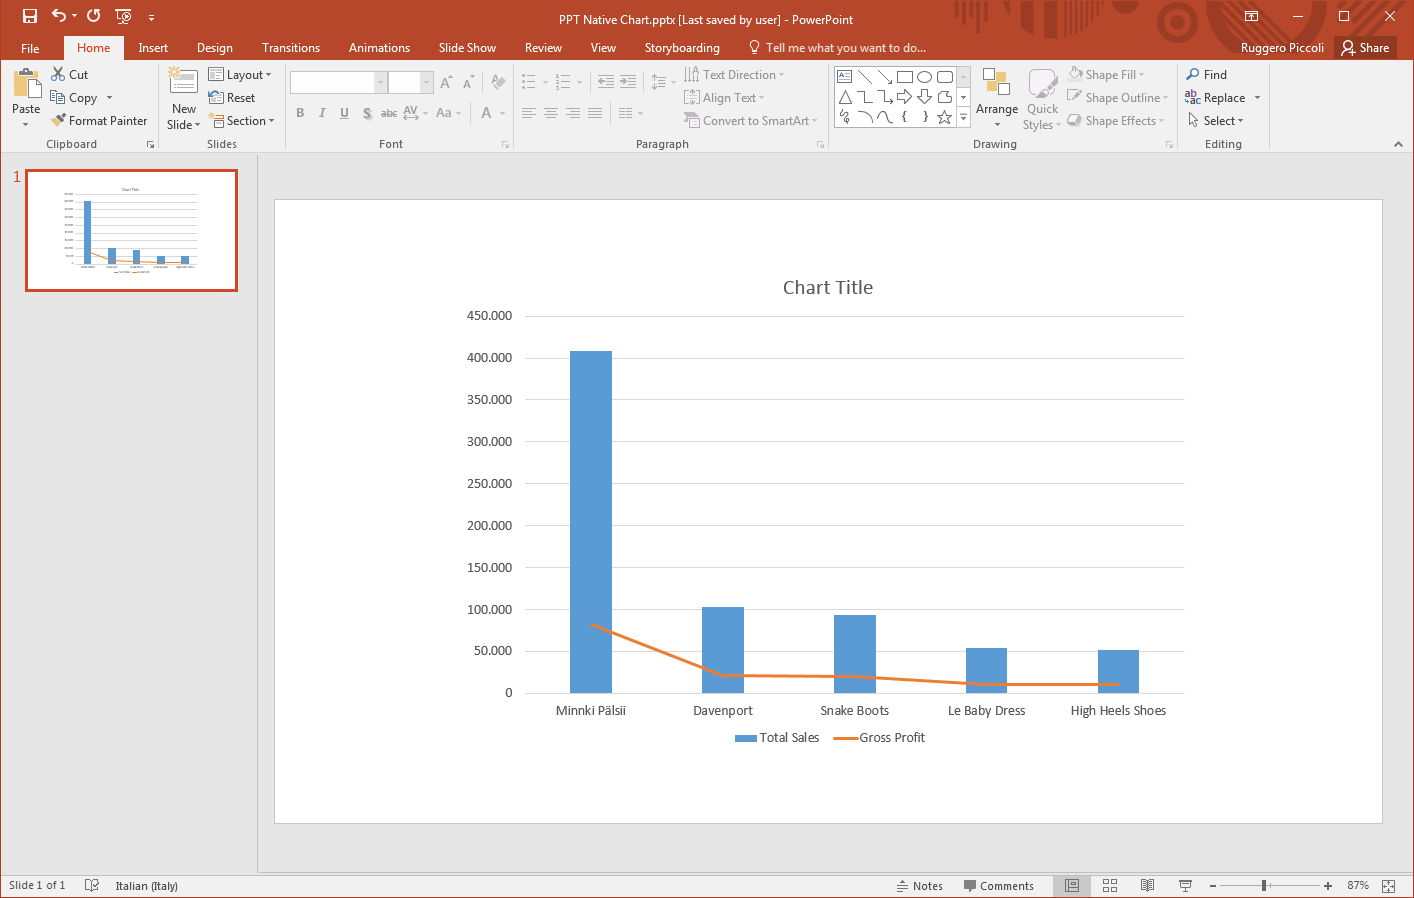Image resolution: width=1414 pixels, height=898 pixels.
Task: Click the spell check status bar icon
Action: tap(92, 885)
